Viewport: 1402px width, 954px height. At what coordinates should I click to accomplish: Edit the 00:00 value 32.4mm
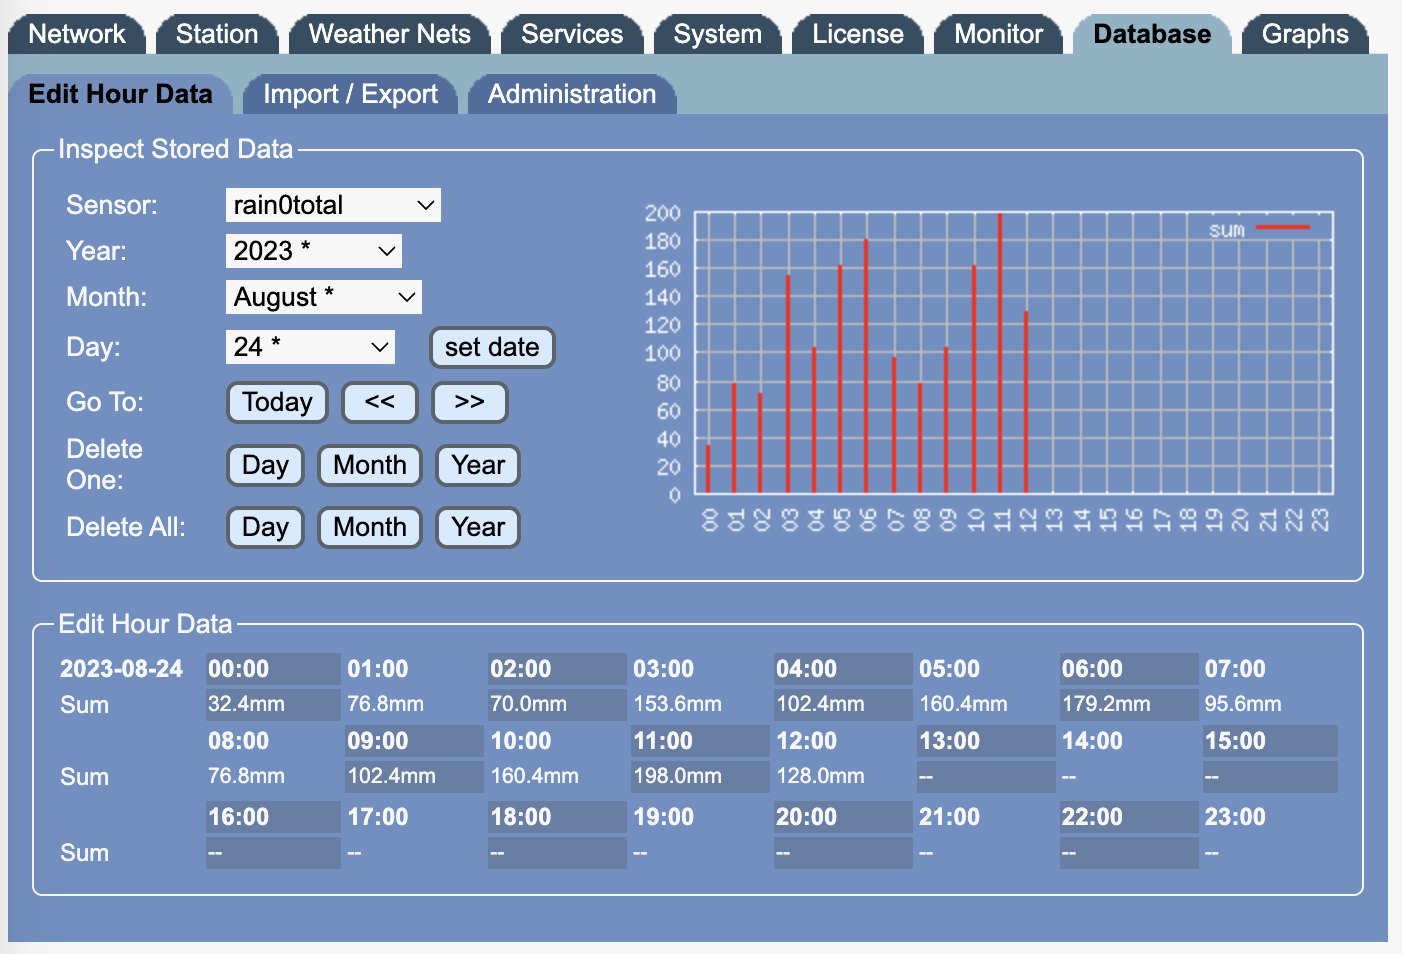273,704
